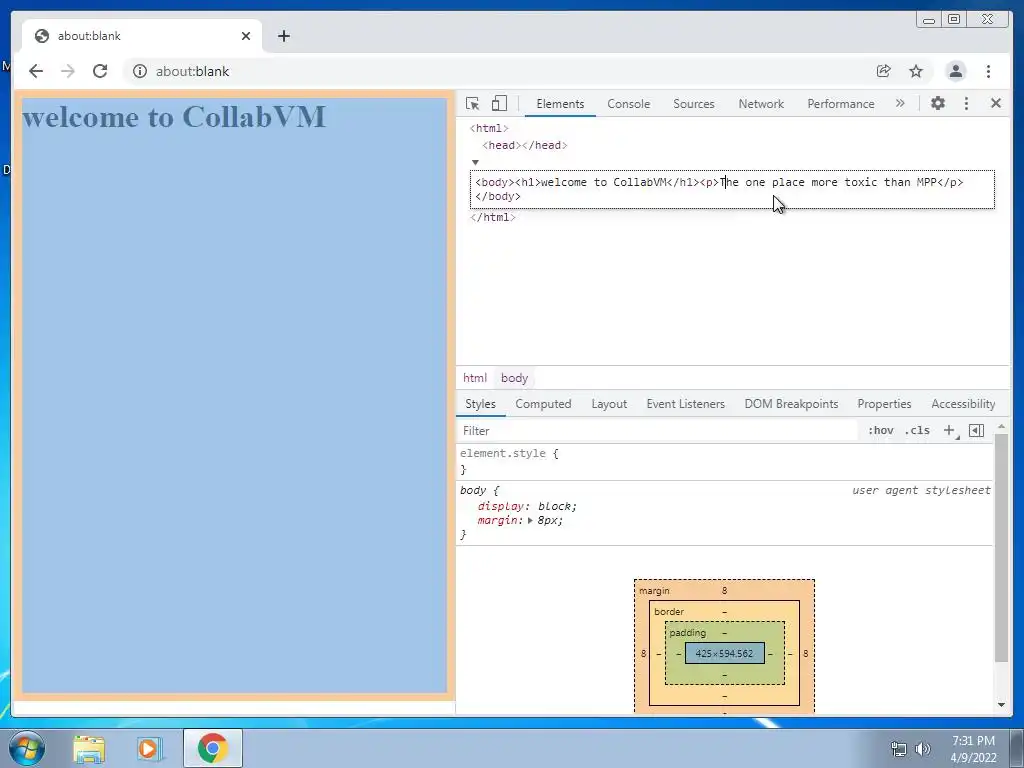Image resolution: width=1024 pixels, height=768 pixels.
Task: Click the volume speaker tray icon
Action: [x=923, y=749]
